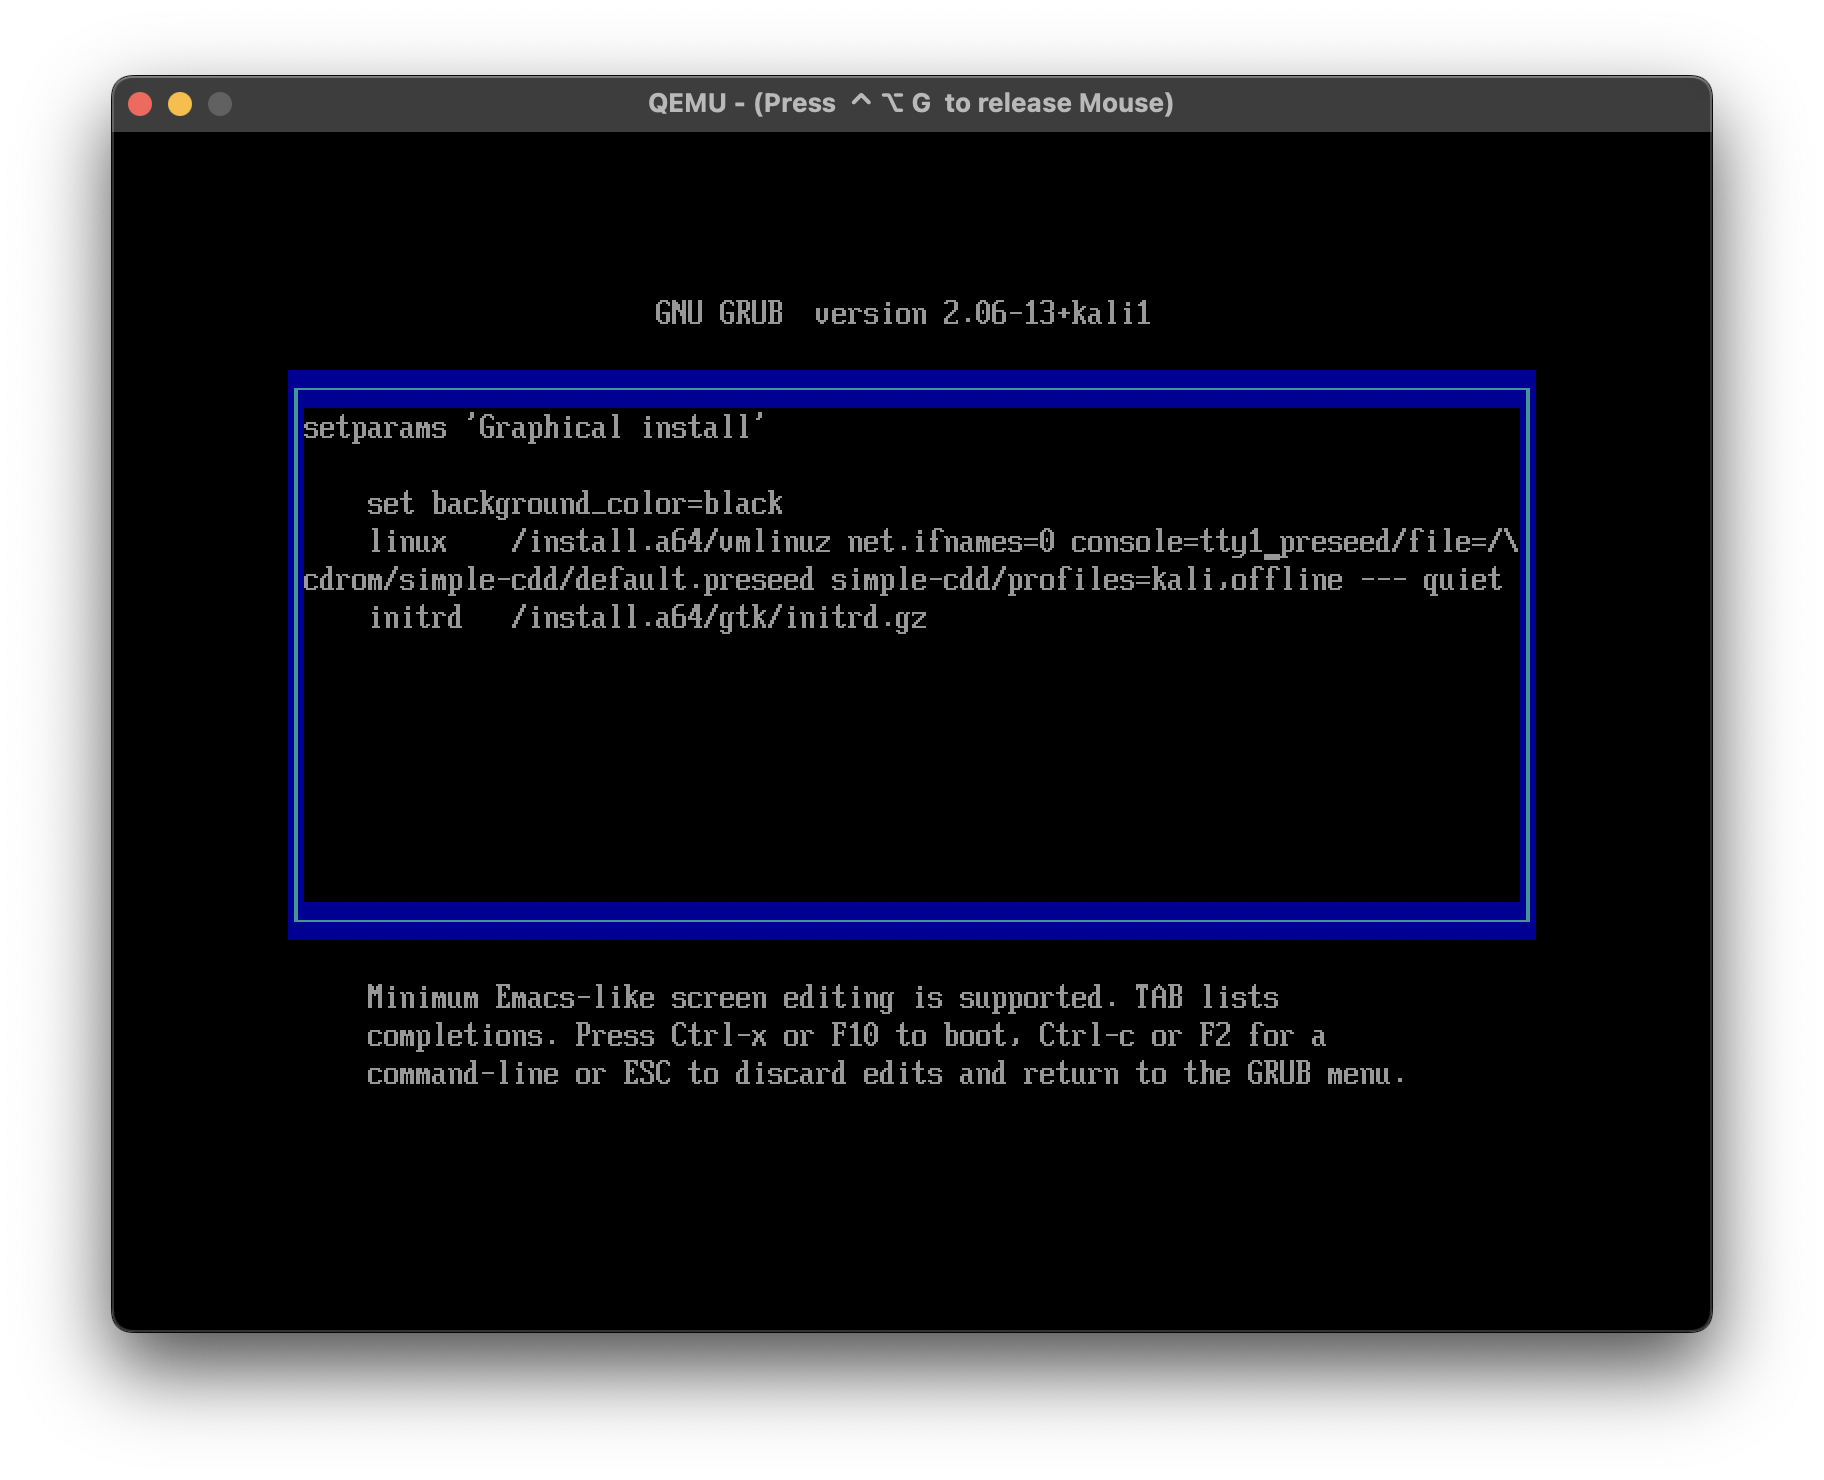Click the setparams 'Graphical install' line
The image size is (1824, 1480).
click(533, 428)
